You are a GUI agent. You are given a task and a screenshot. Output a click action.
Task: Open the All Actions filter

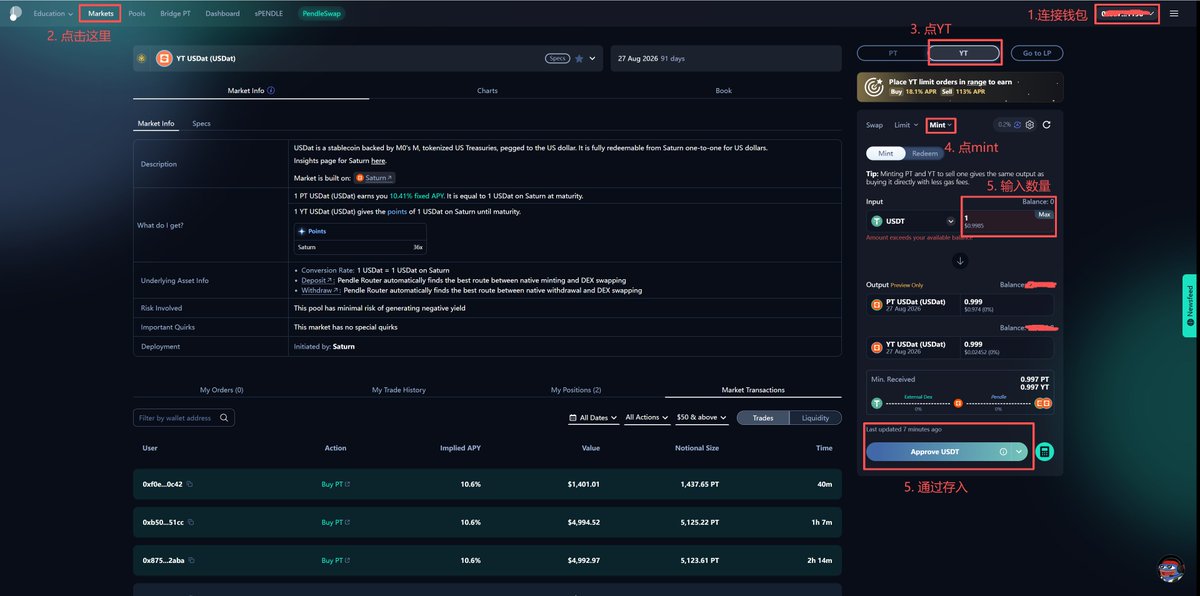click(x=647, y=417)
